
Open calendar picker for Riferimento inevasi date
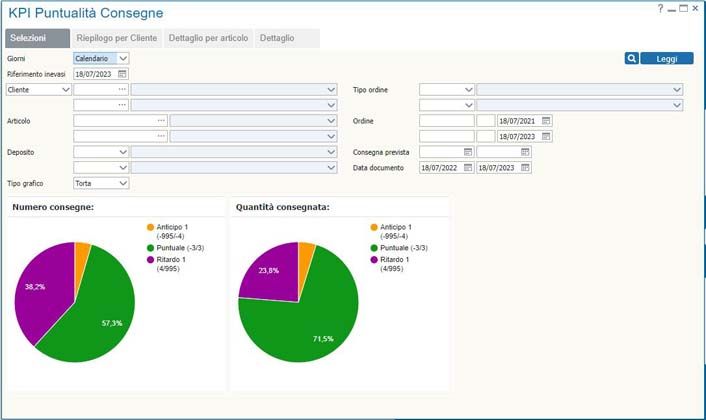122,74
